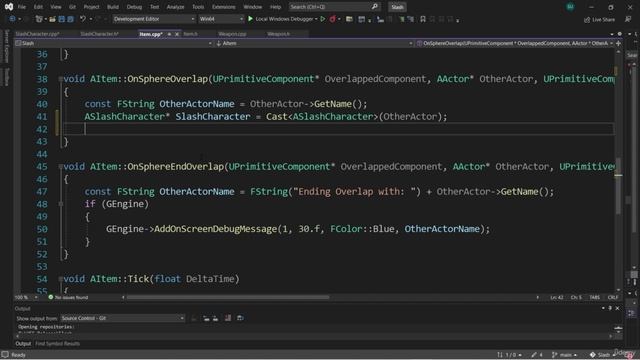Image resolution: width=640 pixels, height=360 pixels.
Task: Open the Extensions menu
Action: [224, 7]
